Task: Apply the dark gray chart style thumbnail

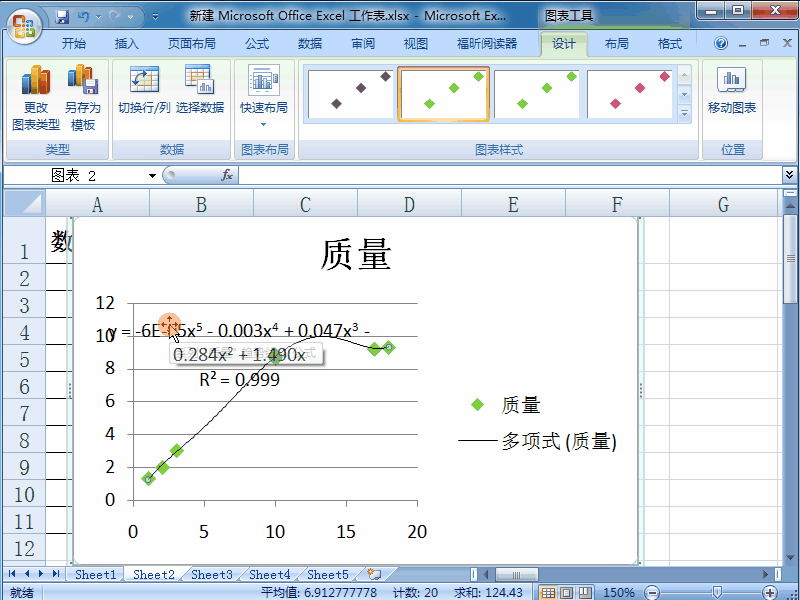Action: coord(351,94)
